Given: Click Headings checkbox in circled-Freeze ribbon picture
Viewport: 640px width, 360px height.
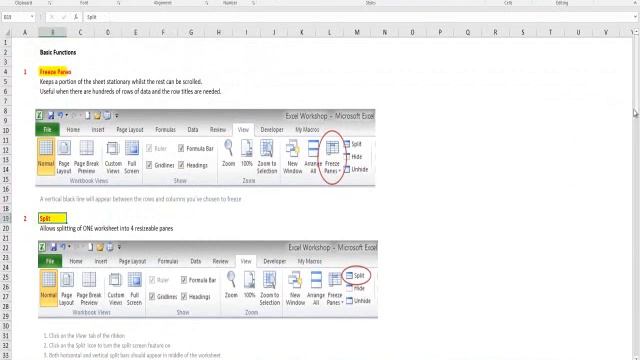Looking at the screenshot, I should pyautogui.click(x=181, y=165).
